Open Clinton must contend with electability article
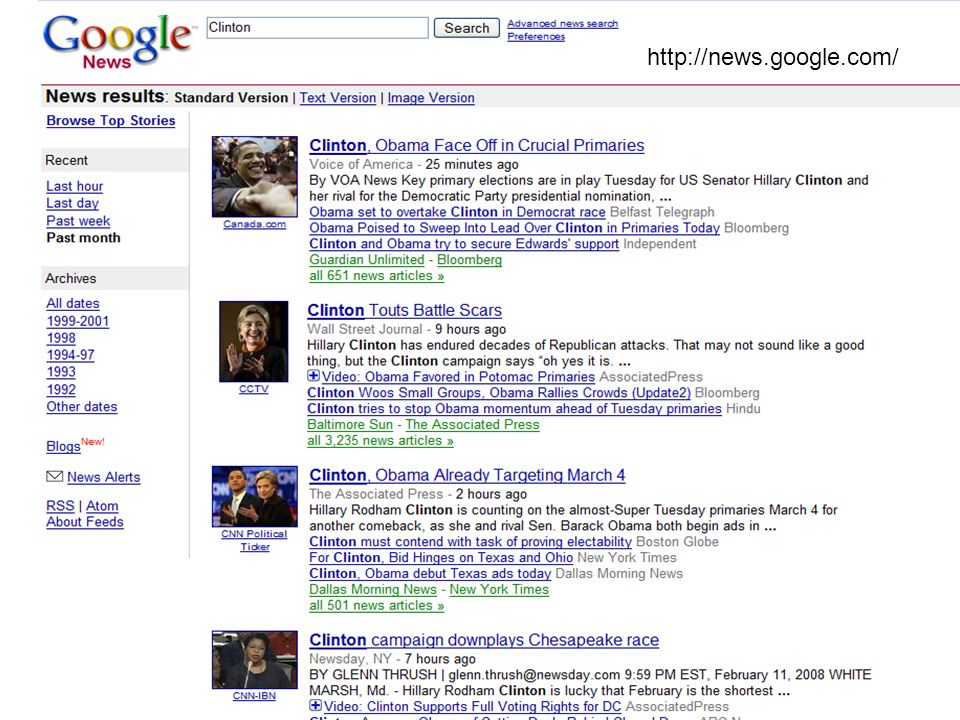Viewport: 960px width, 720px height. 470,542
